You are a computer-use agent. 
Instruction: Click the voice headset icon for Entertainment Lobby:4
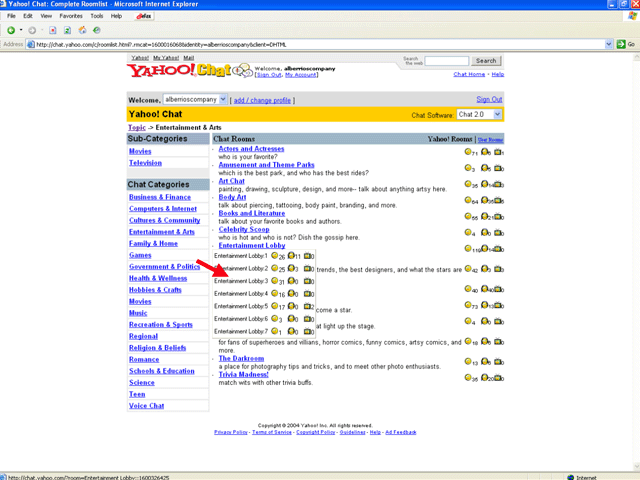(x=291, y=293)
